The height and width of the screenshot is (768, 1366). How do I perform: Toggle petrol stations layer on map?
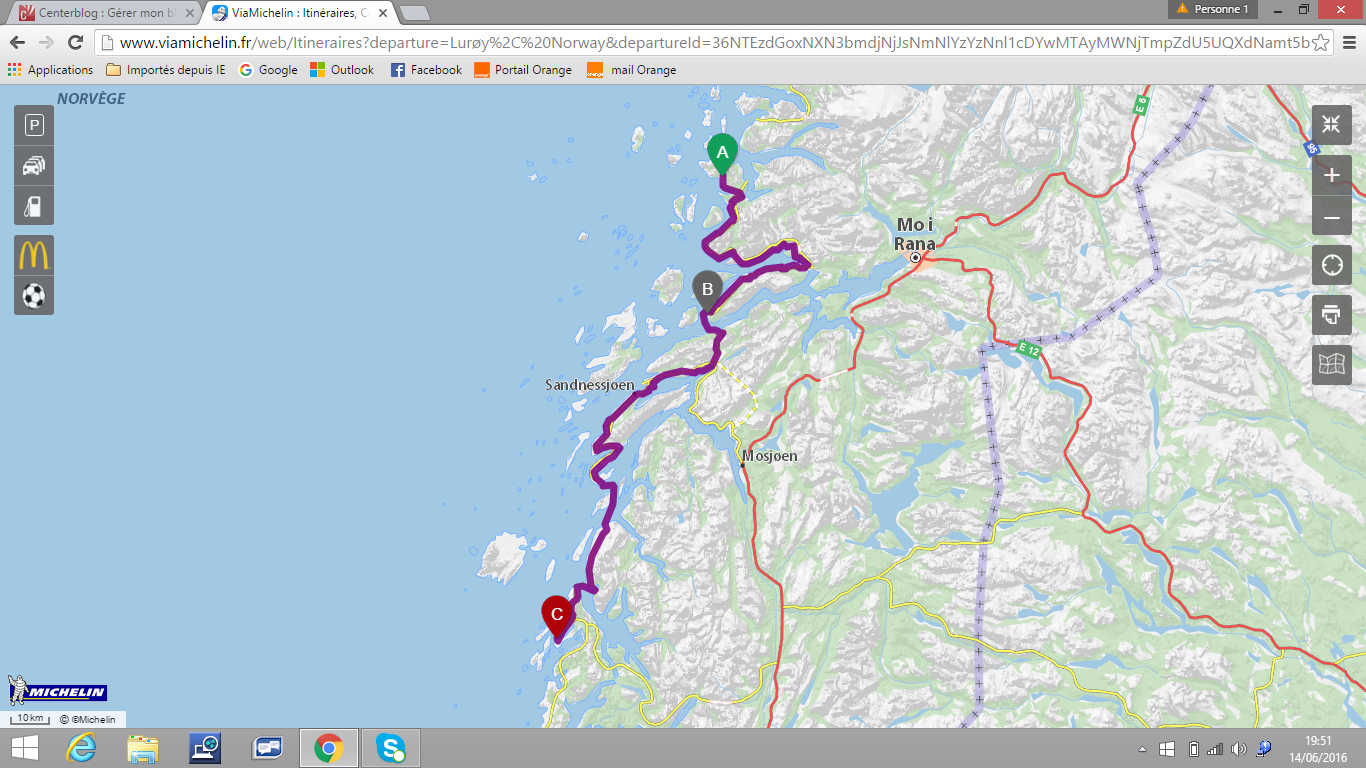click(34, 206)
